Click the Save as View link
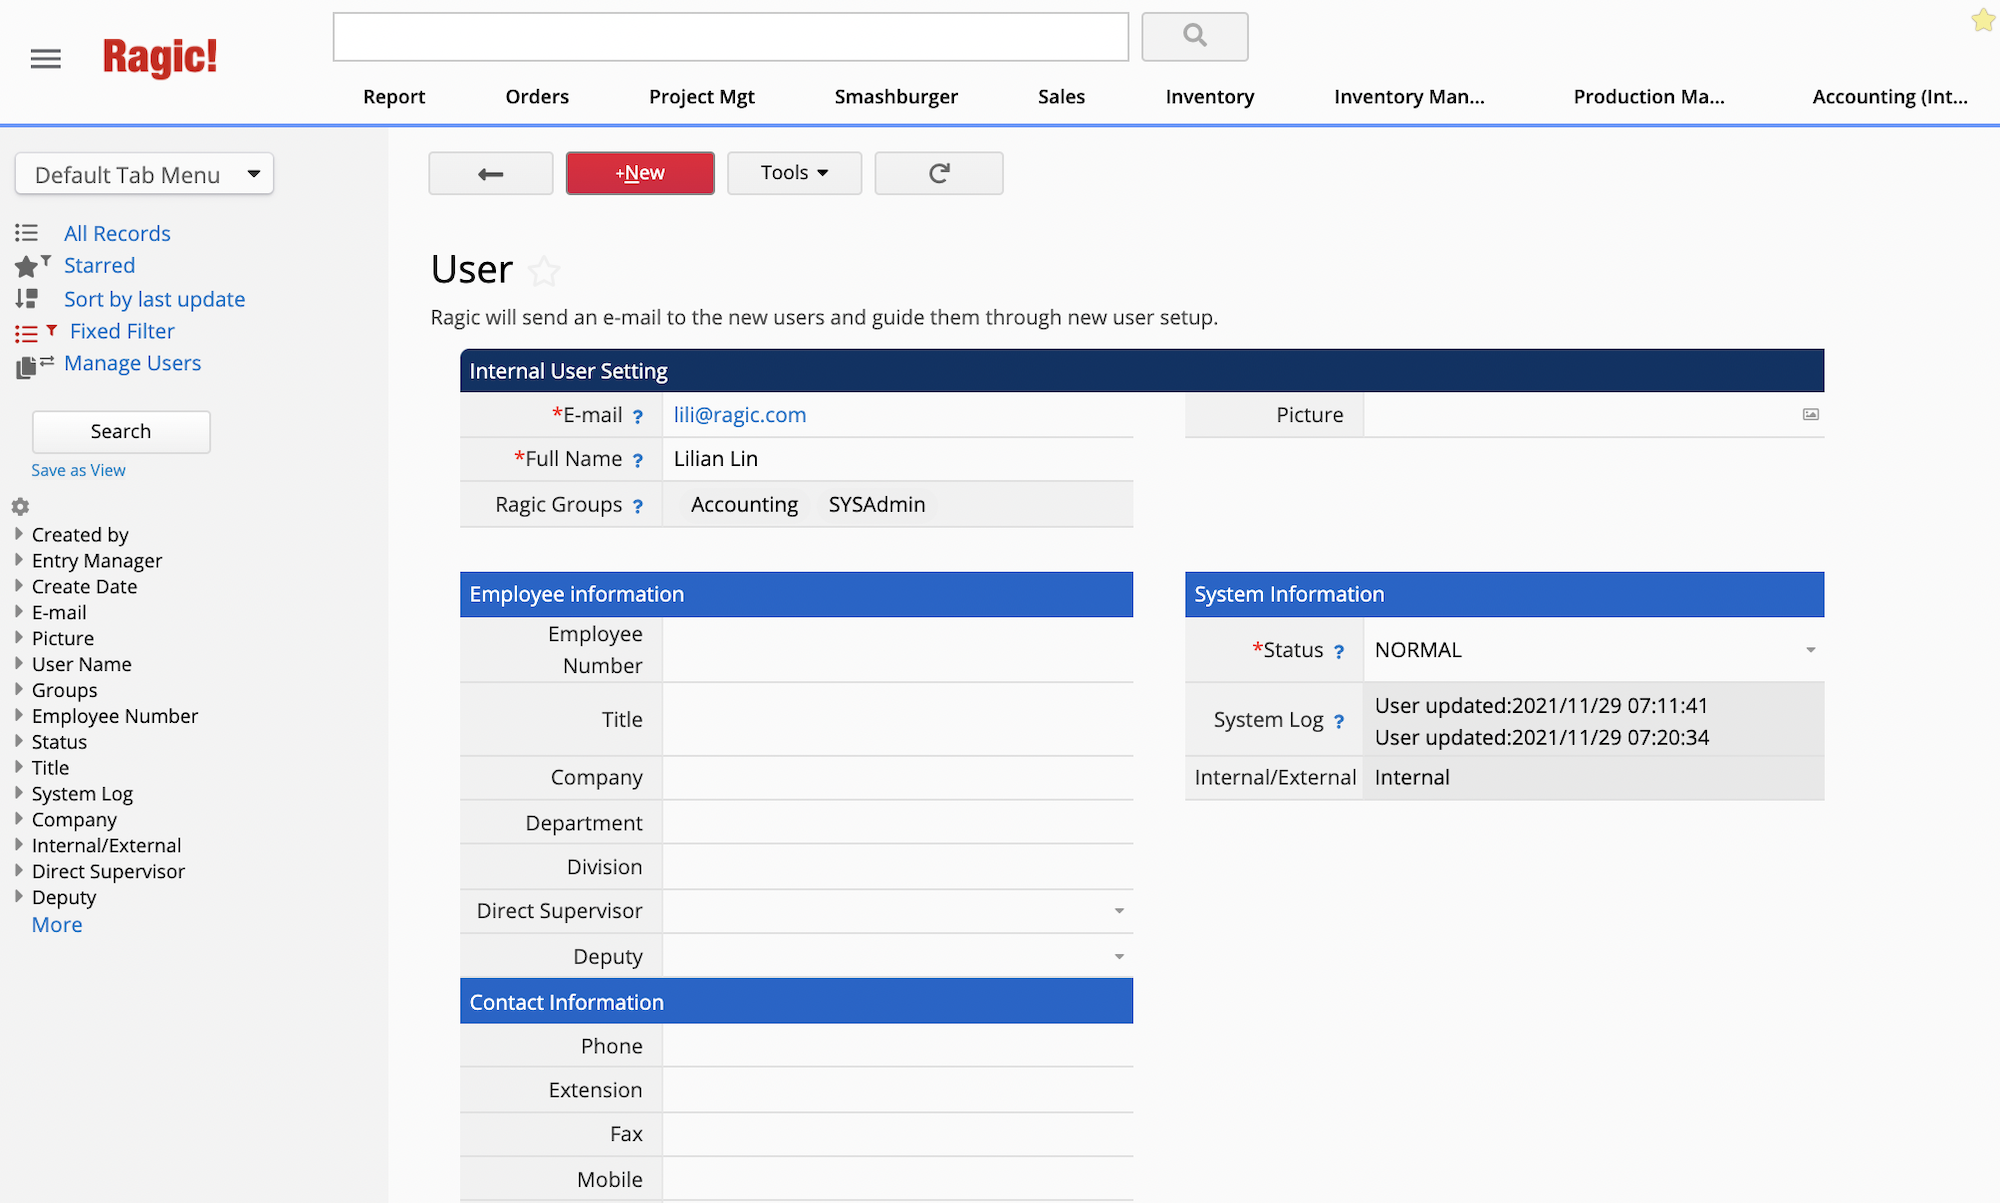Image resolution: width=2000 pixels, height=1203 pixels. coord(78,470)
